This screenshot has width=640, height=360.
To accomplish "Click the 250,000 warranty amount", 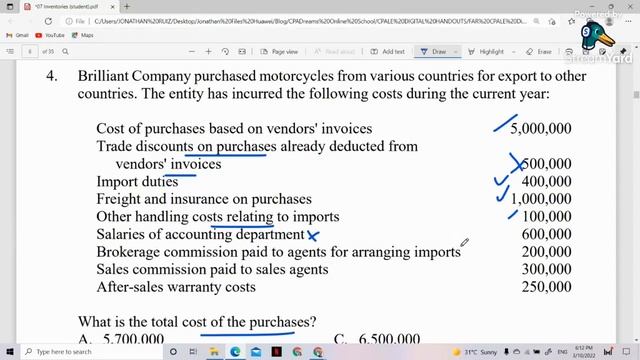I will 547,287.
